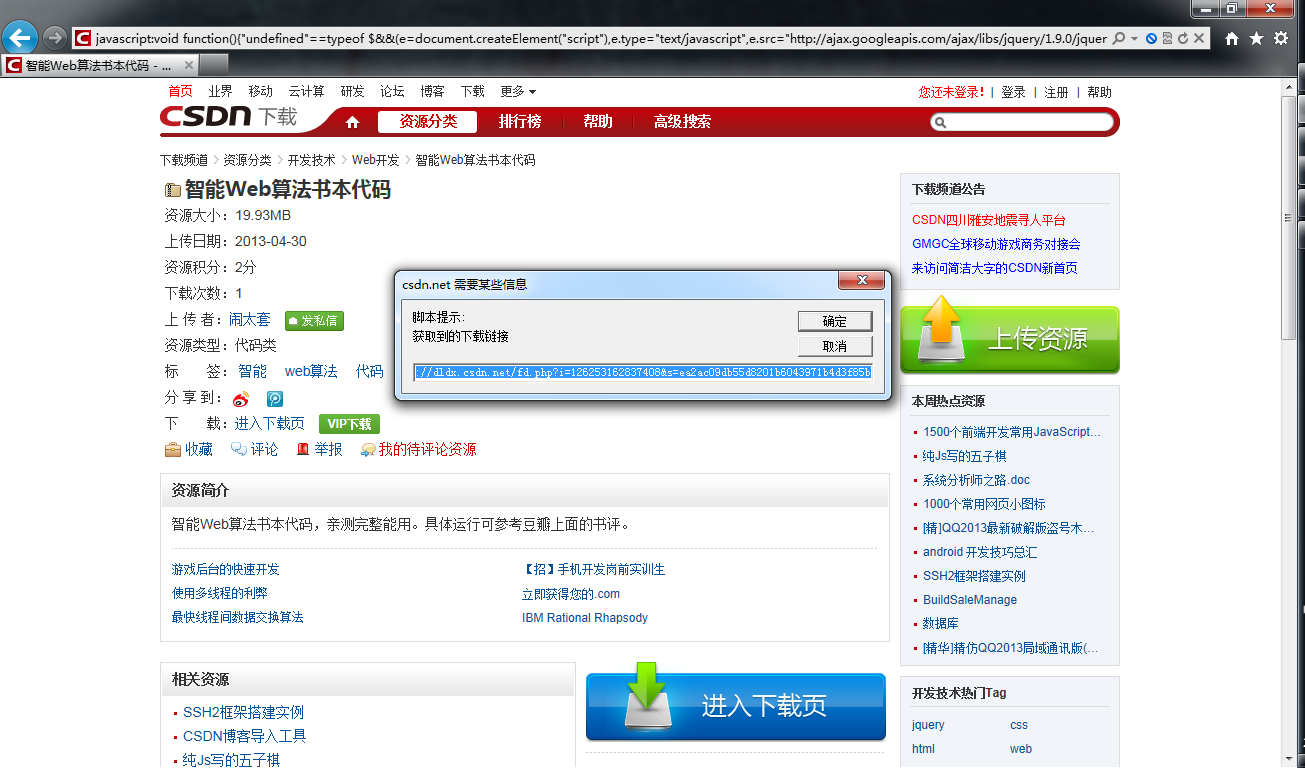Click uploader name 闹太套
The image size is (1305, 768).
point(249,320)
